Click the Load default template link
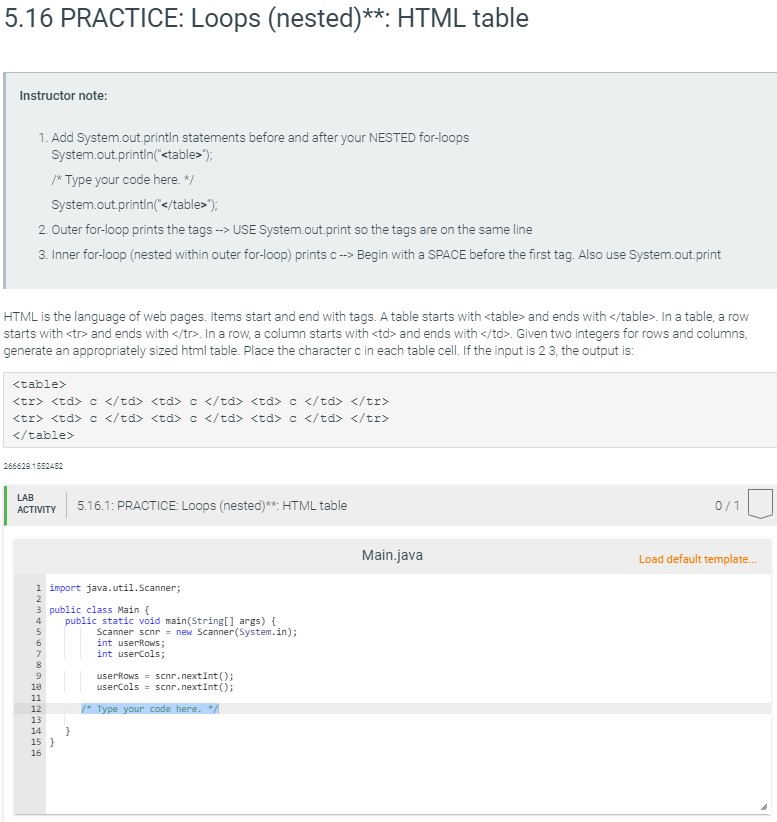This screenshot has height=822, width=777. coord(697,559)
